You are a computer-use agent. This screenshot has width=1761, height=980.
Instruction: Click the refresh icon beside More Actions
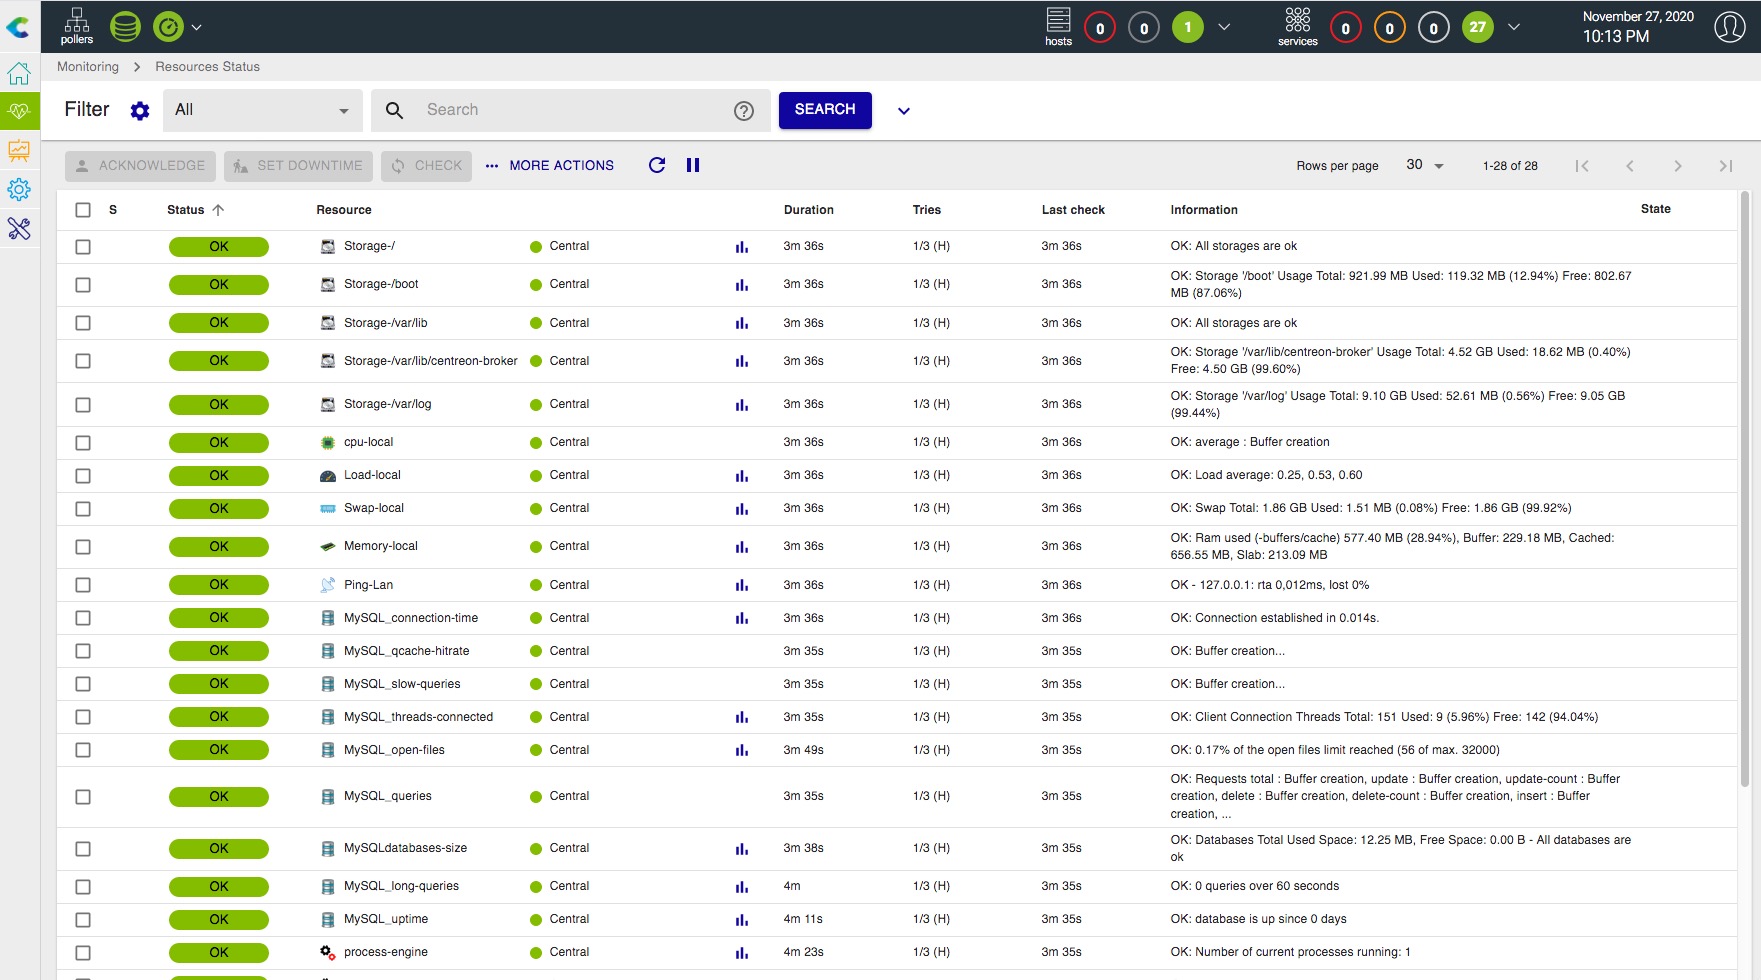click(657, 166)
